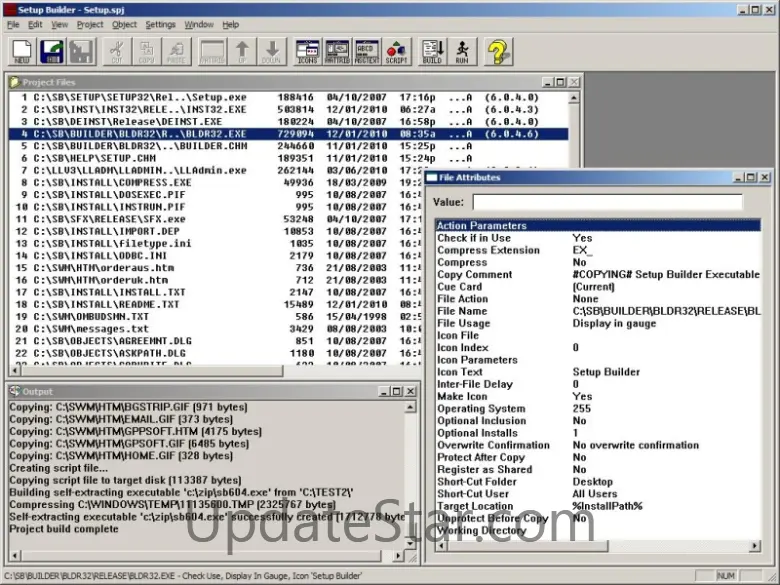Open the Edit menu
This screenshot has width=780, height=585.
(x=35, y=24)
